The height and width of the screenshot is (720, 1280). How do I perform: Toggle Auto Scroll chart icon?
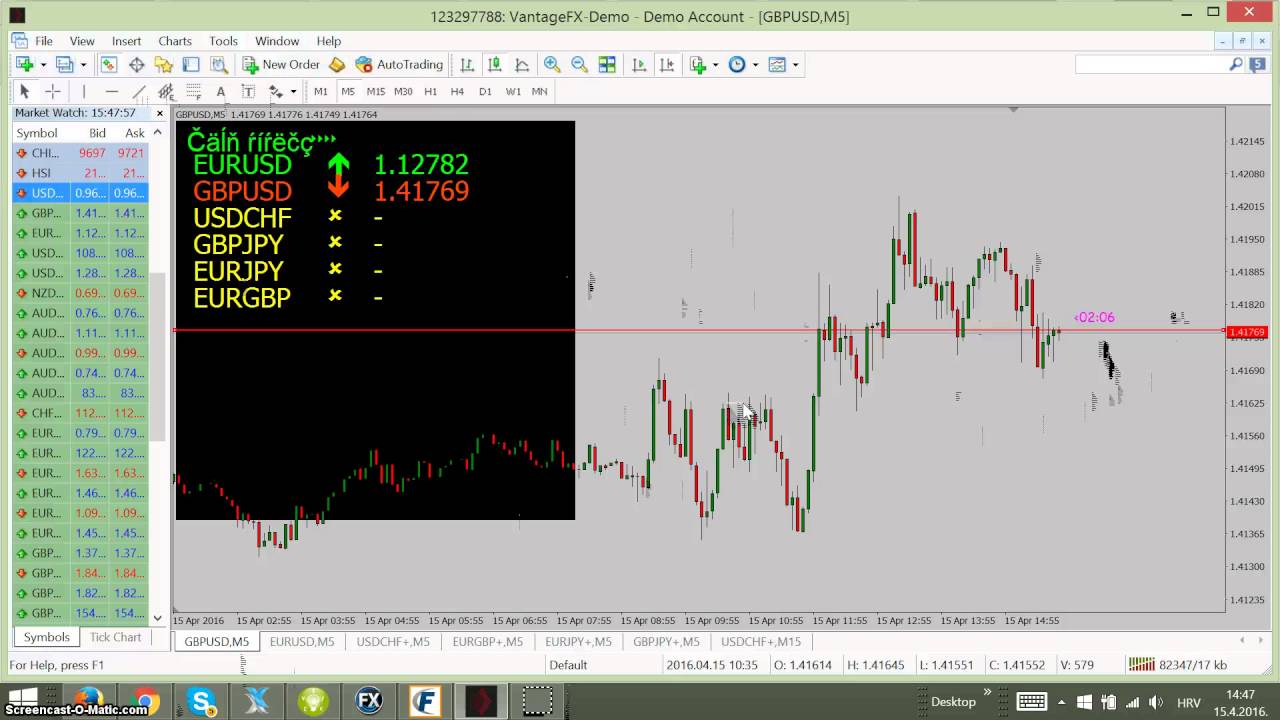click(x=639, y=64)
